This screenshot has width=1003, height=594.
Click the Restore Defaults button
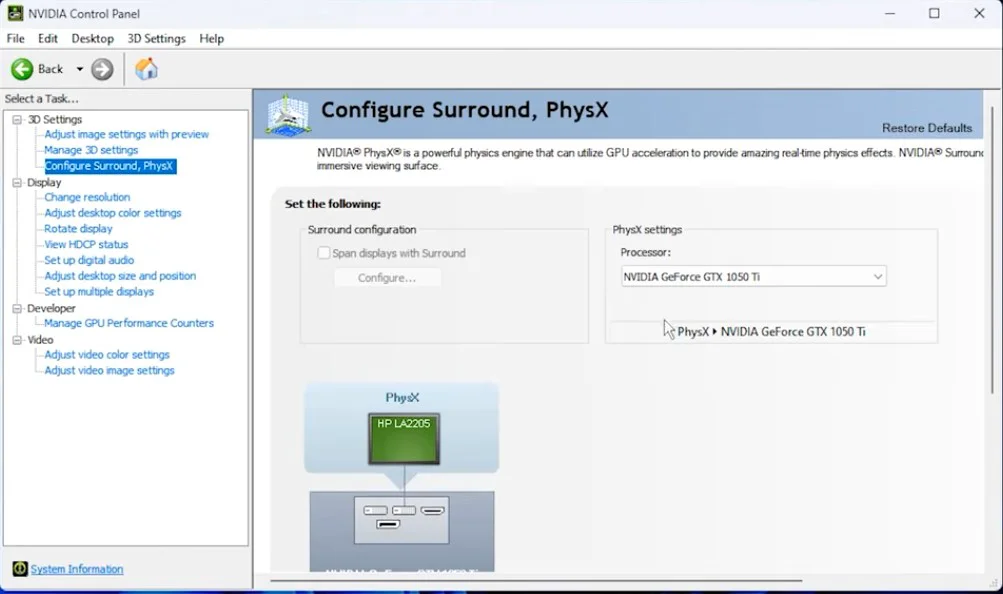click(926, 128)
